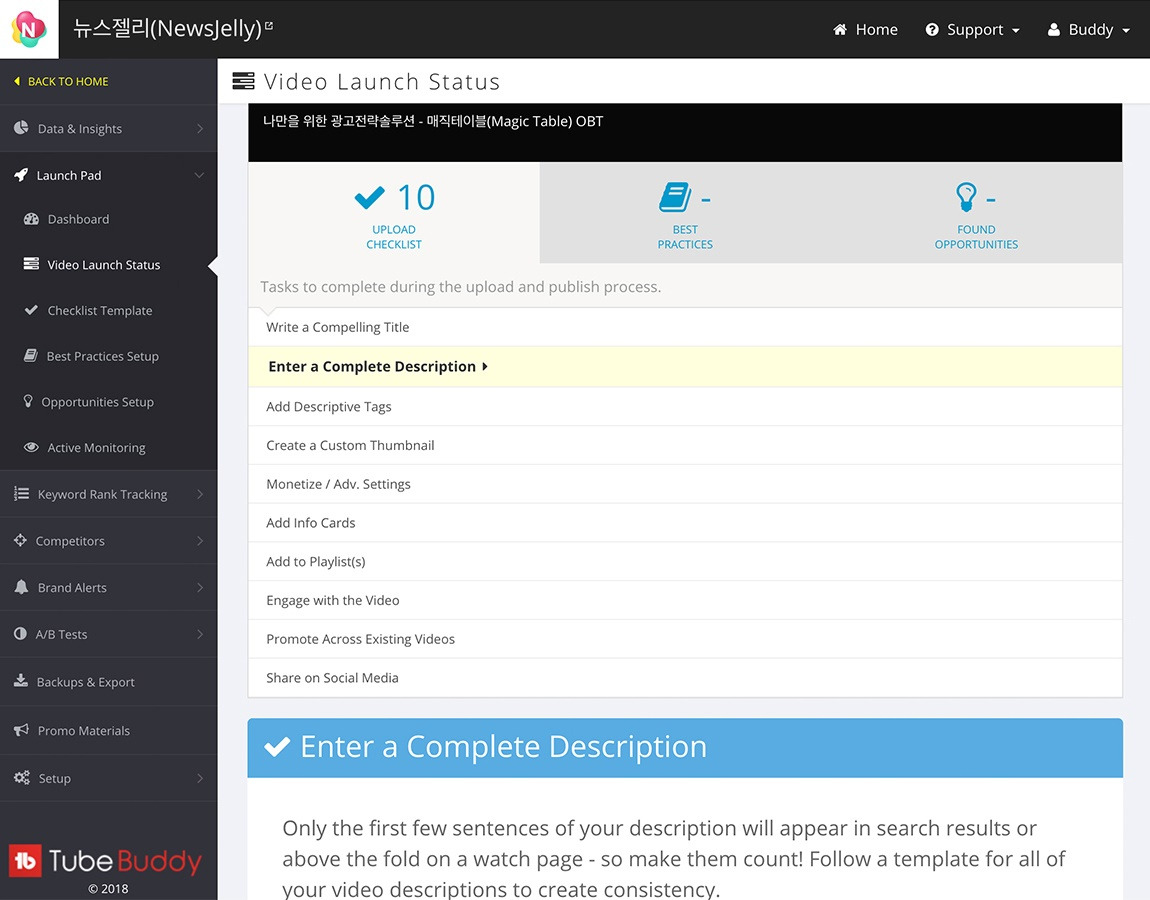Image resolution: width=1150 pixels, height=900 pixels.
Task: Open the Support dropdown arrow
Action: (1016, 31)
